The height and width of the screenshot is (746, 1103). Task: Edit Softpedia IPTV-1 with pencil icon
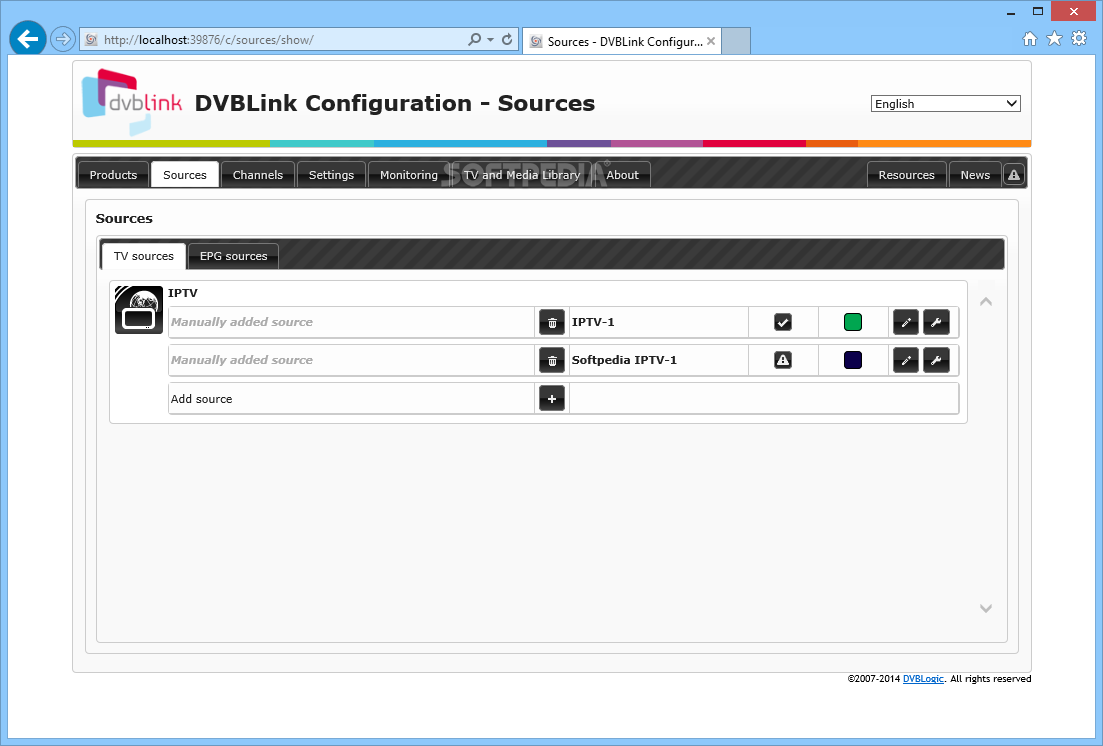[906, 360]
